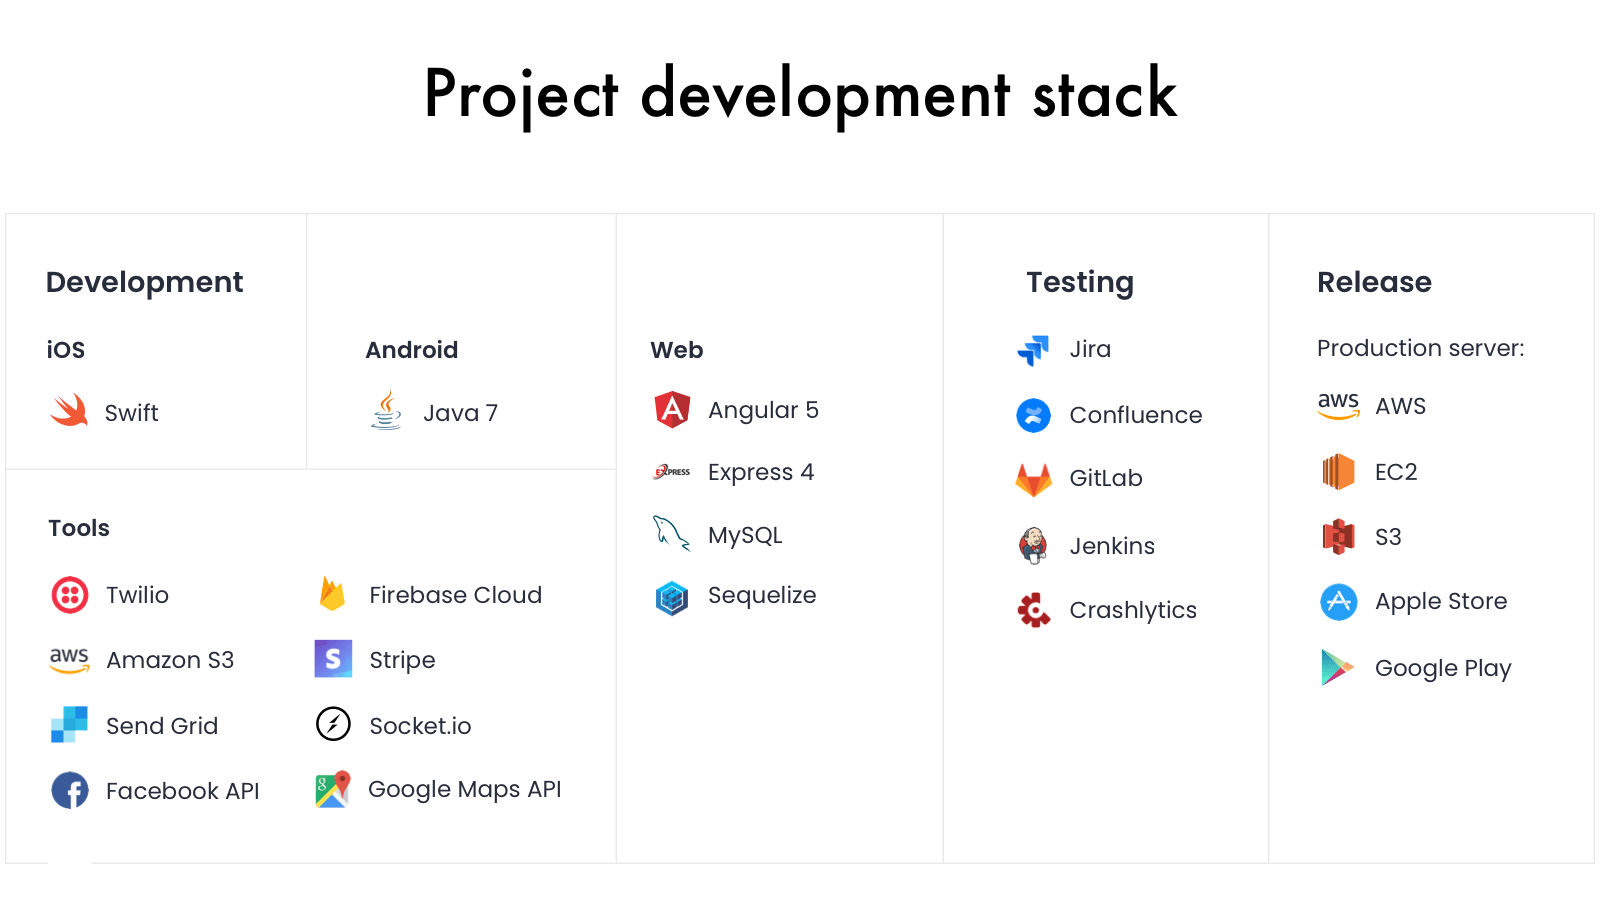Click the GitLab orange fox icon
The width and height of the screenshot is (1600, 915).
pyautogui.click(x=1033, y=480)
